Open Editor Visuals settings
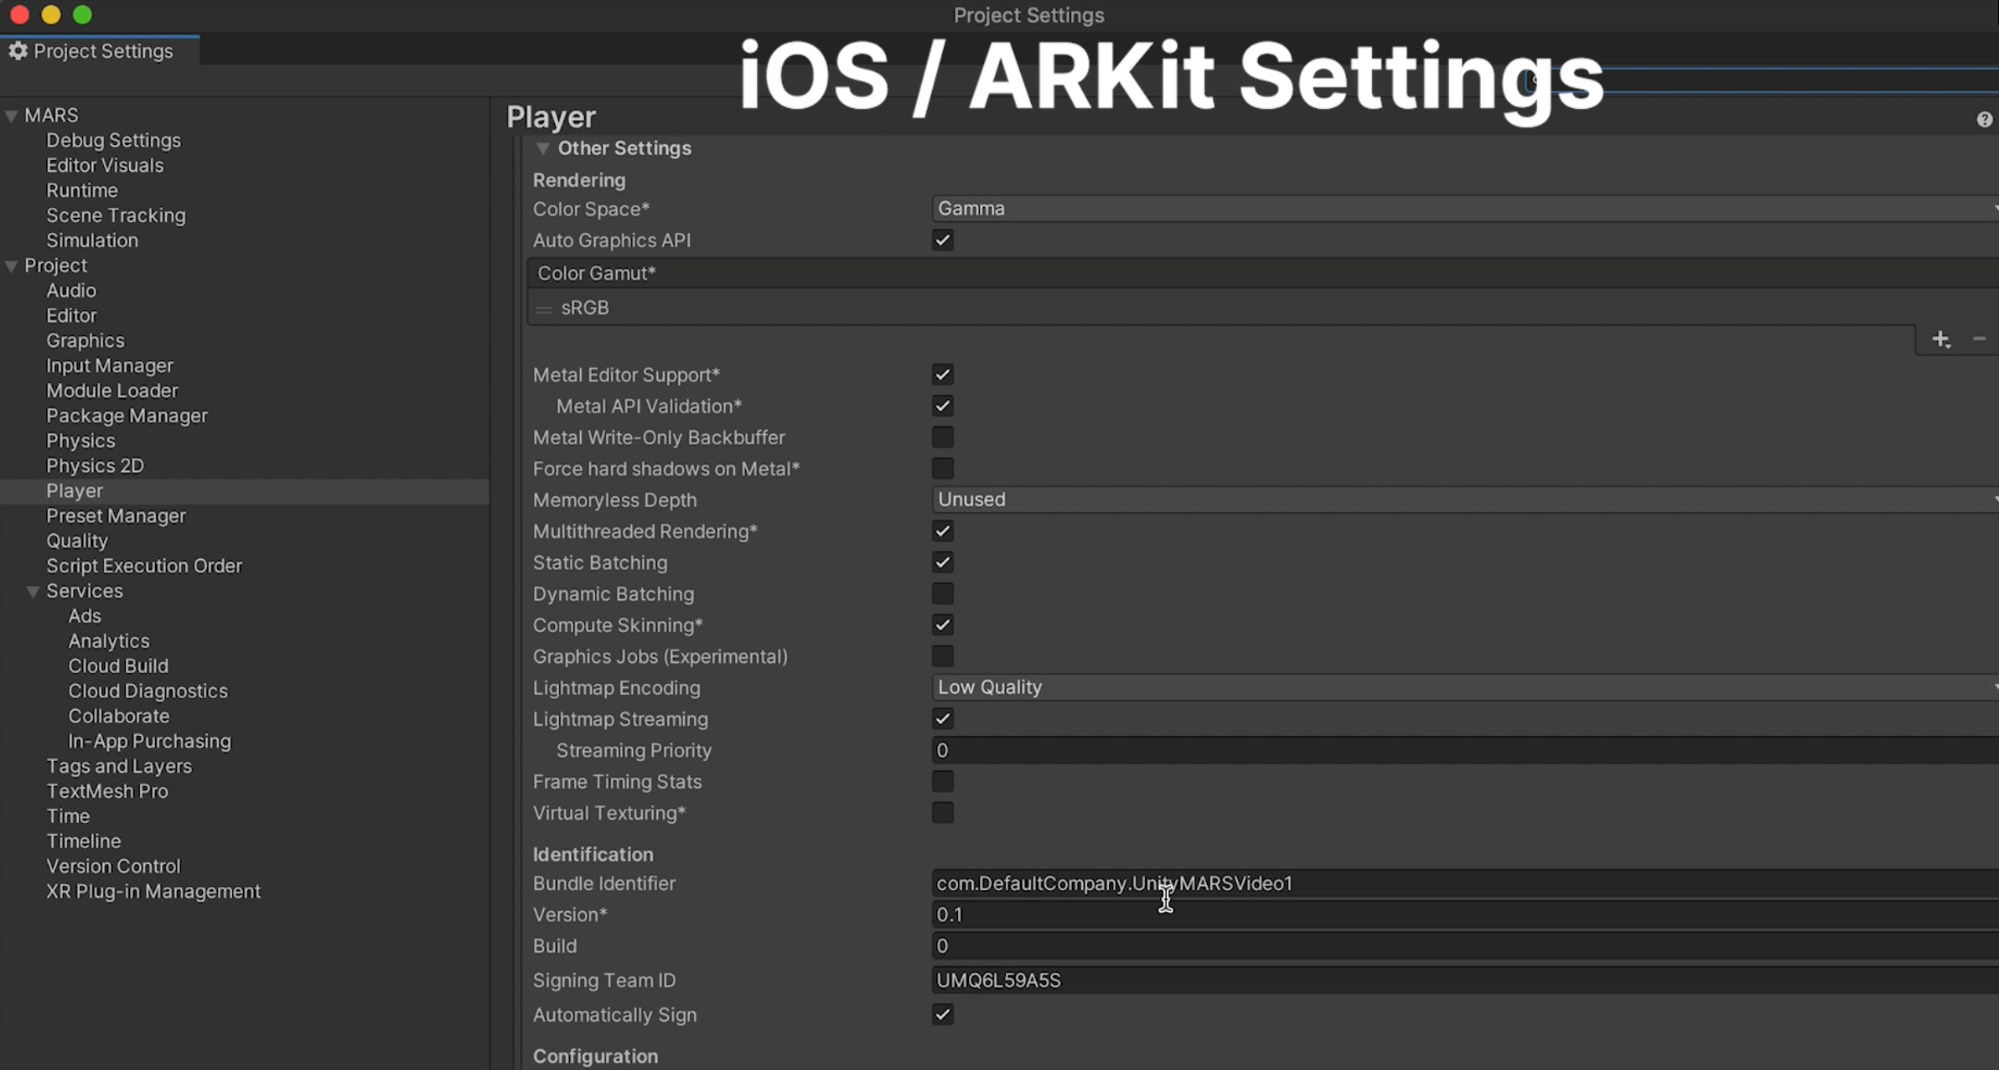Image resolution: width=1999 pixels, height=1071 pixels. point(104,166)
